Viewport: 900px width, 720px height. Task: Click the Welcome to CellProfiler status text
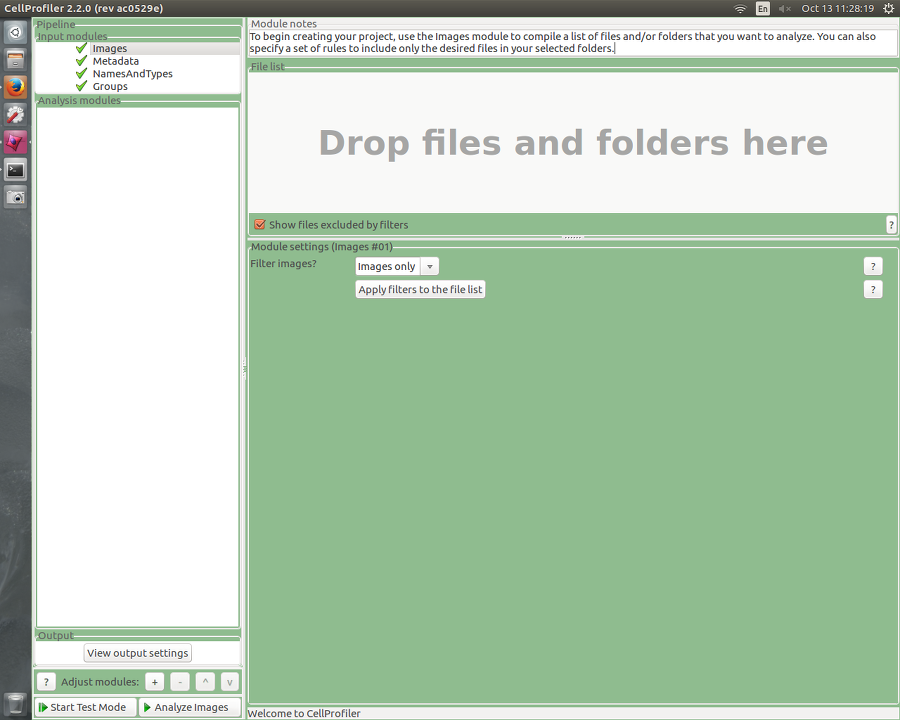304,714
